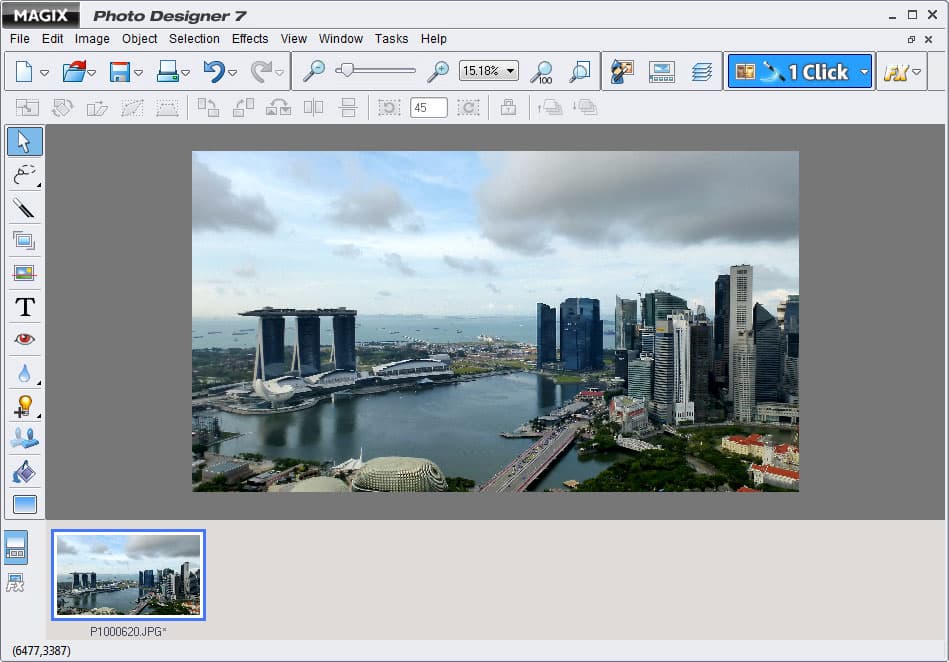The width and height of the screenshot is (949, 662).
Task: Click the Save disk icon
Action: 120,72
